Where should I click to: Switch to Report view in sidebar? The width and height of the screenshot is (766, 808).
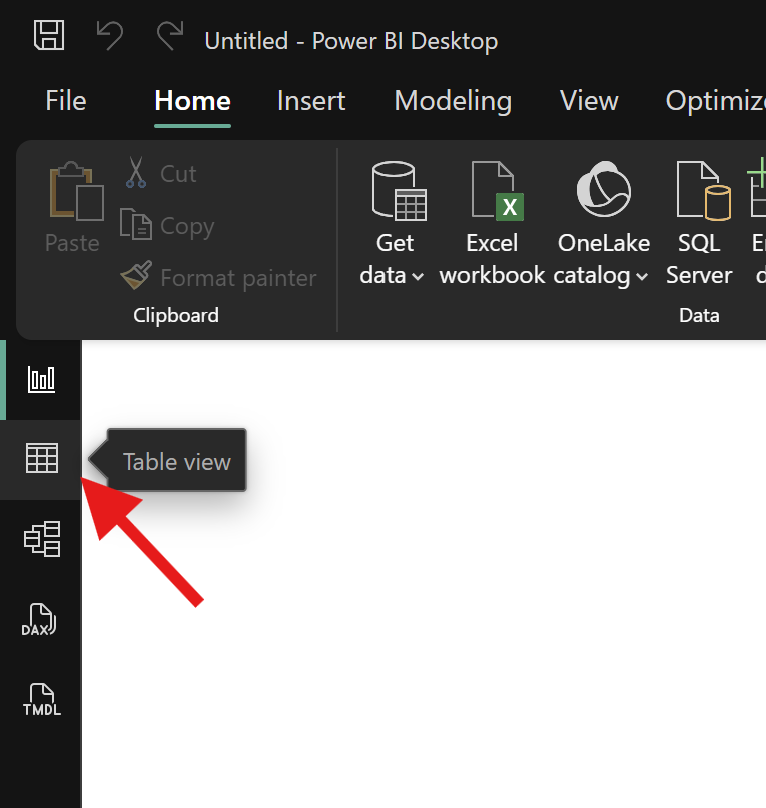click(x=41, y=380)
